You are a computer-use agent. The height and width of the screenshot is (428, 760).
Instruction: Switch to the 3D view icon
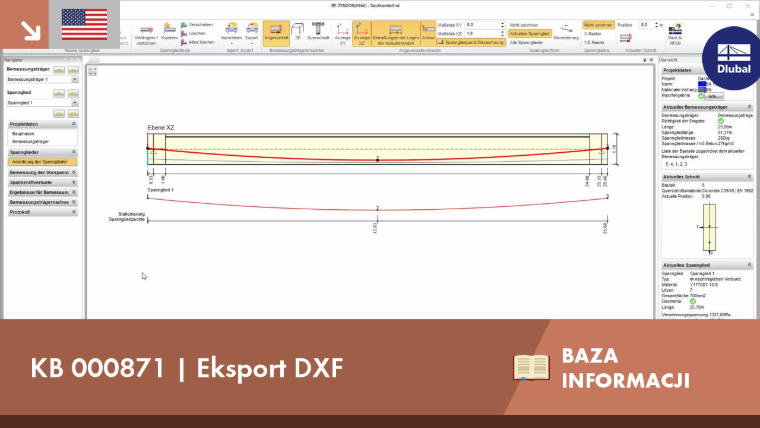[298, 32]
